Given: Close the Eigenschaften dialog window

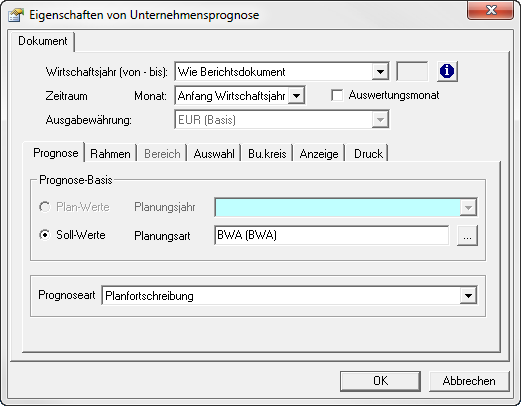Looking at the screenshot, I should point(490,11).
